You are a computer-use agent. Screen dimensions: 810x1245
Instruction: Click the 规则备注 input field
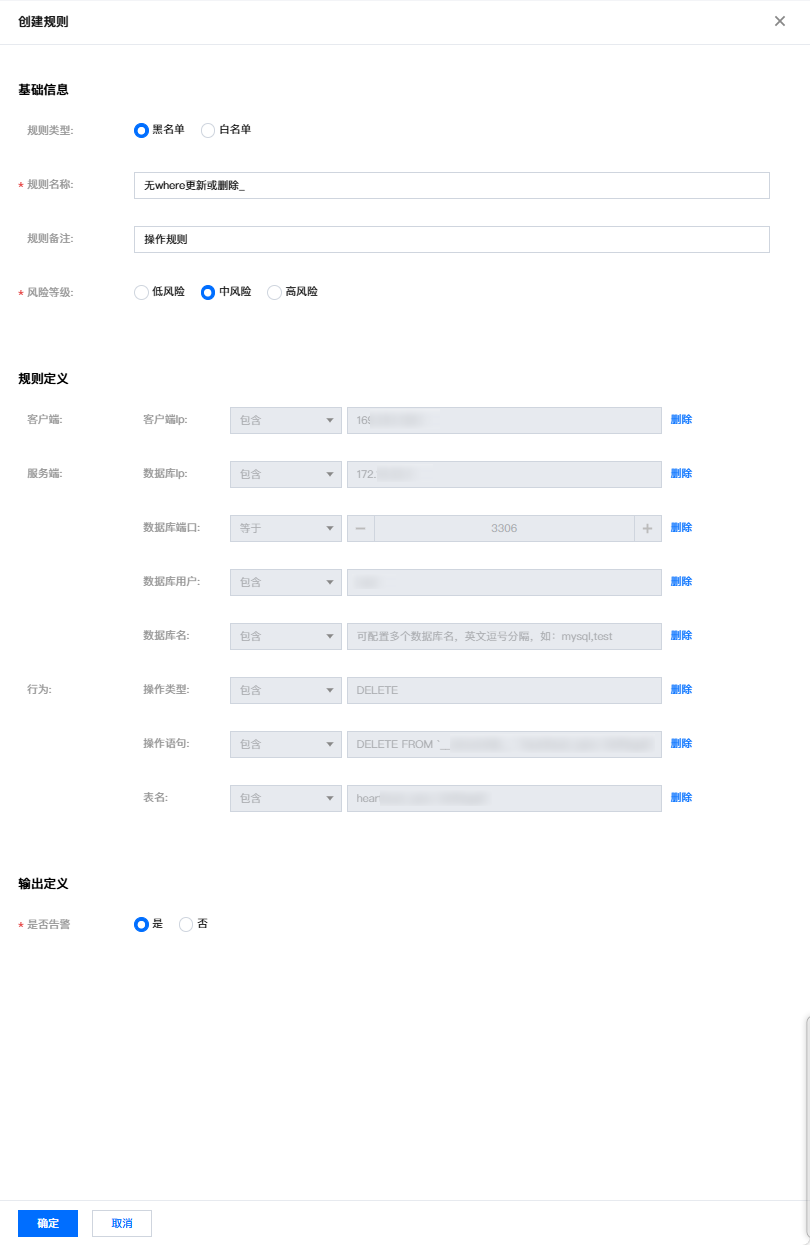(451, 240)
